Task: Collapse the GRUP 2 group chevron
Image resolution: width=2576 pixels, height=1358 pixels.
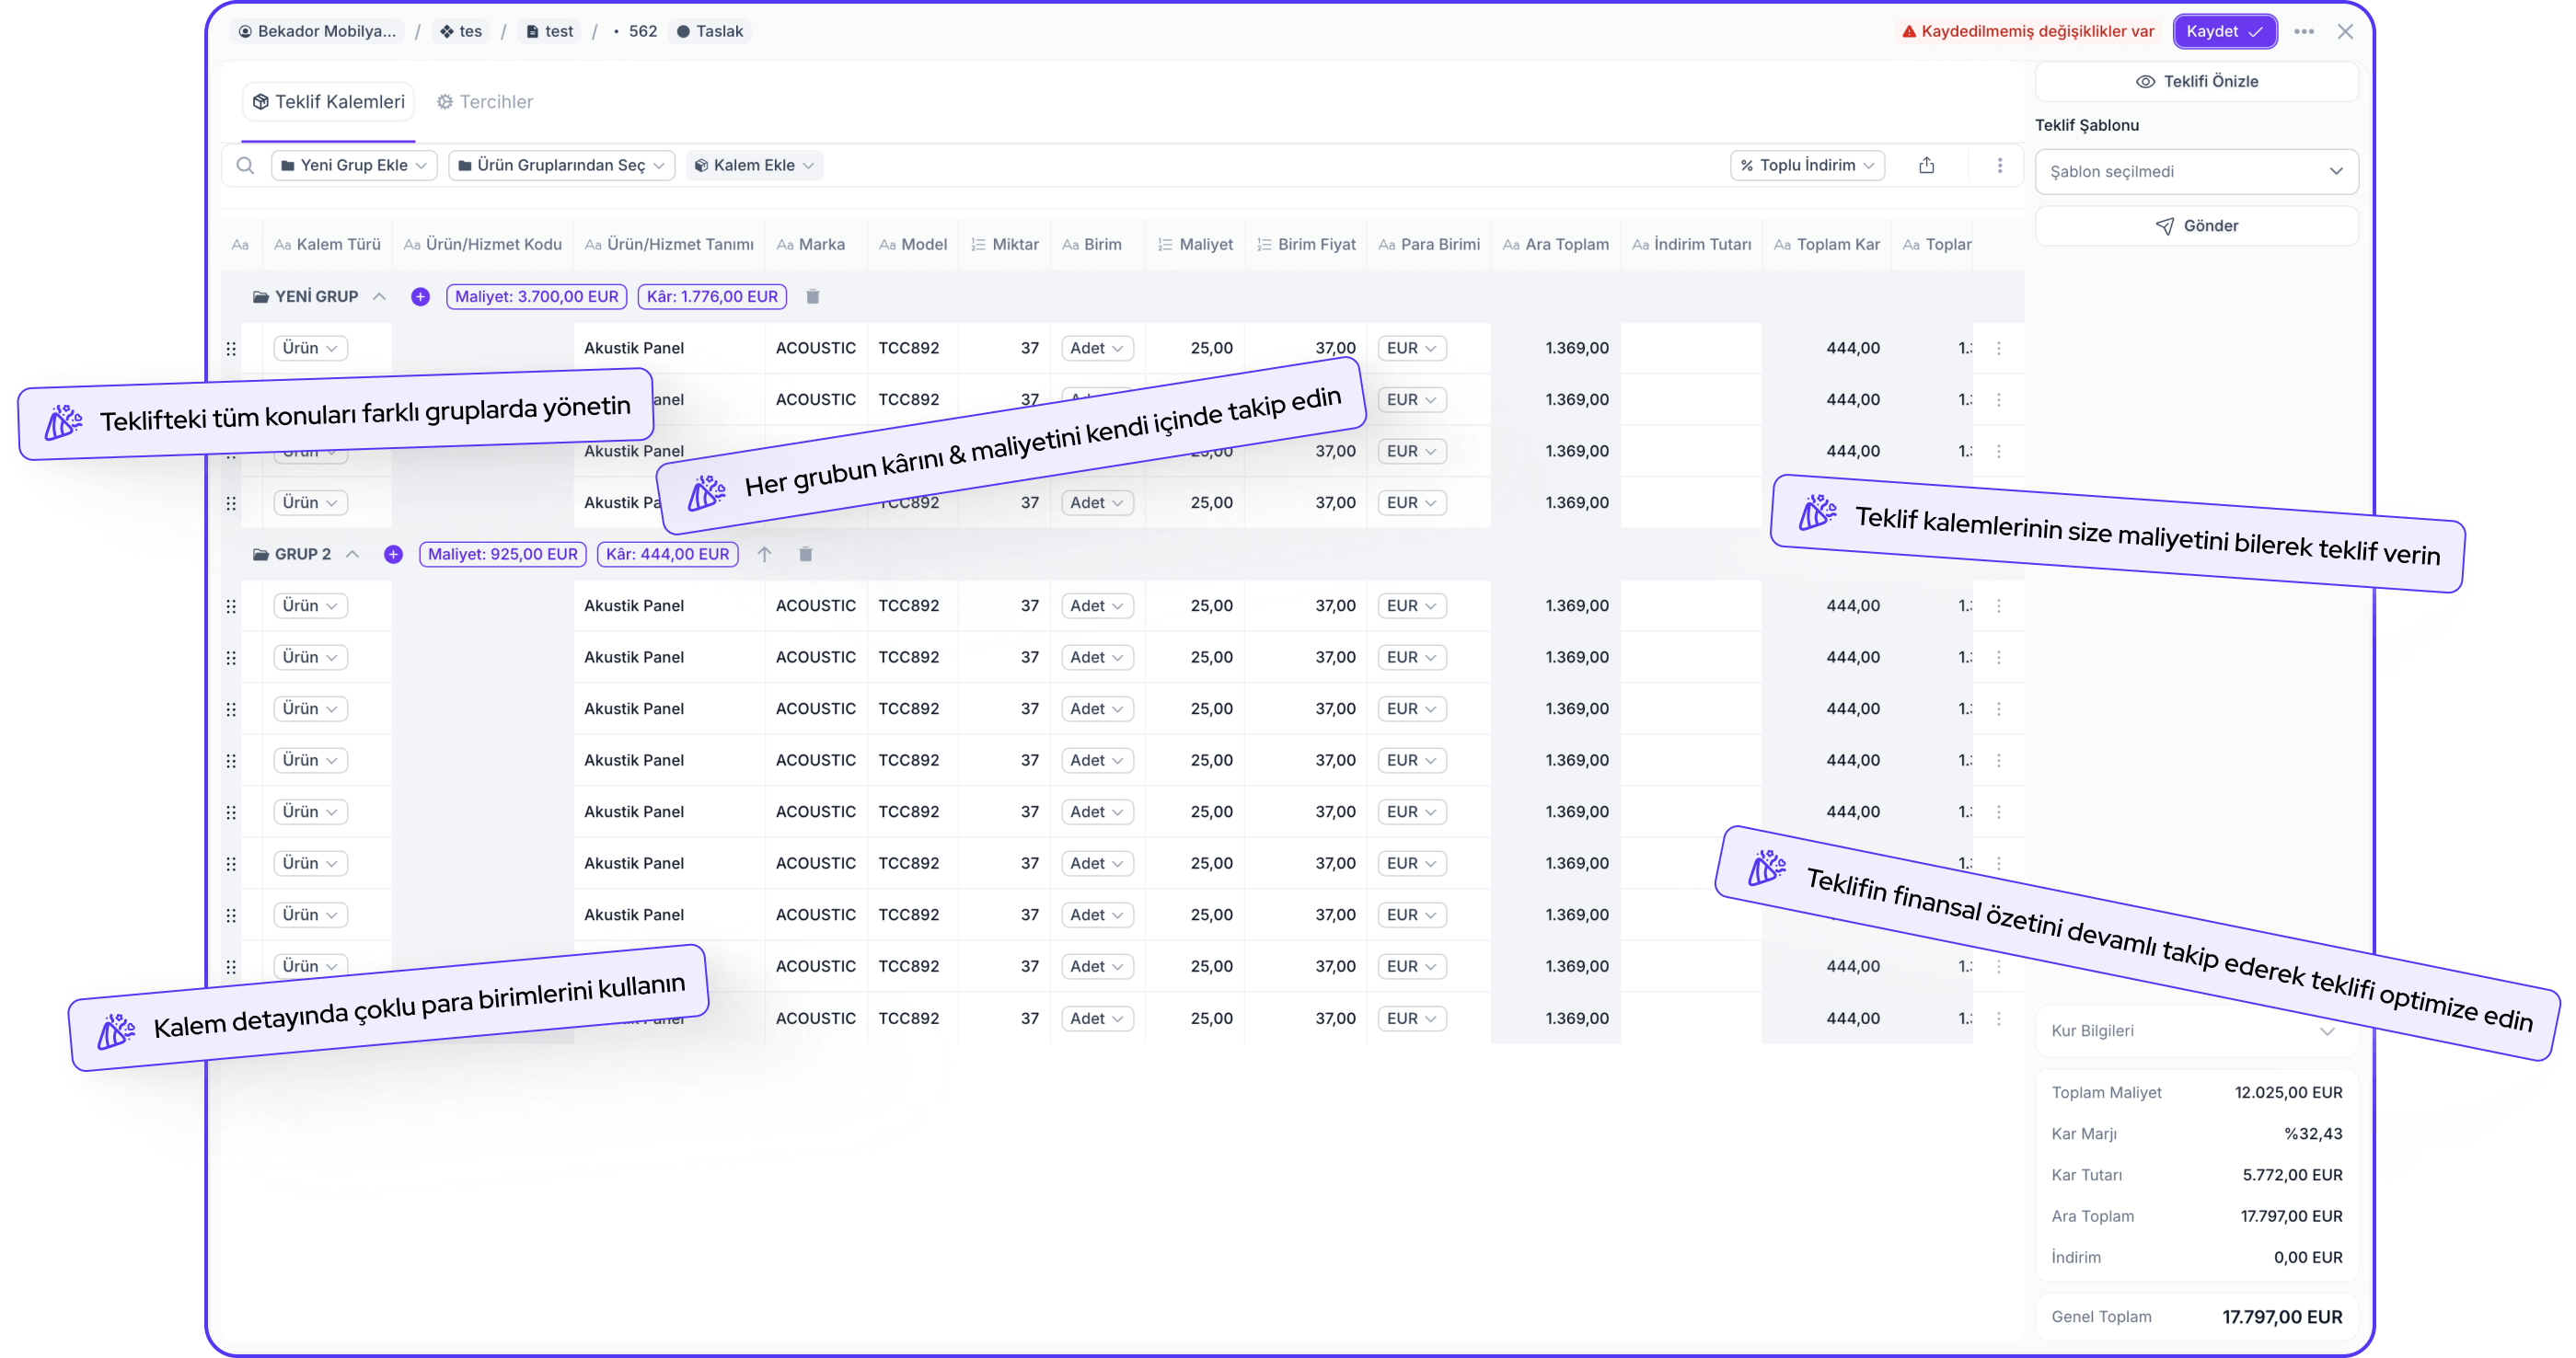Action: click(x=352, y=554)
